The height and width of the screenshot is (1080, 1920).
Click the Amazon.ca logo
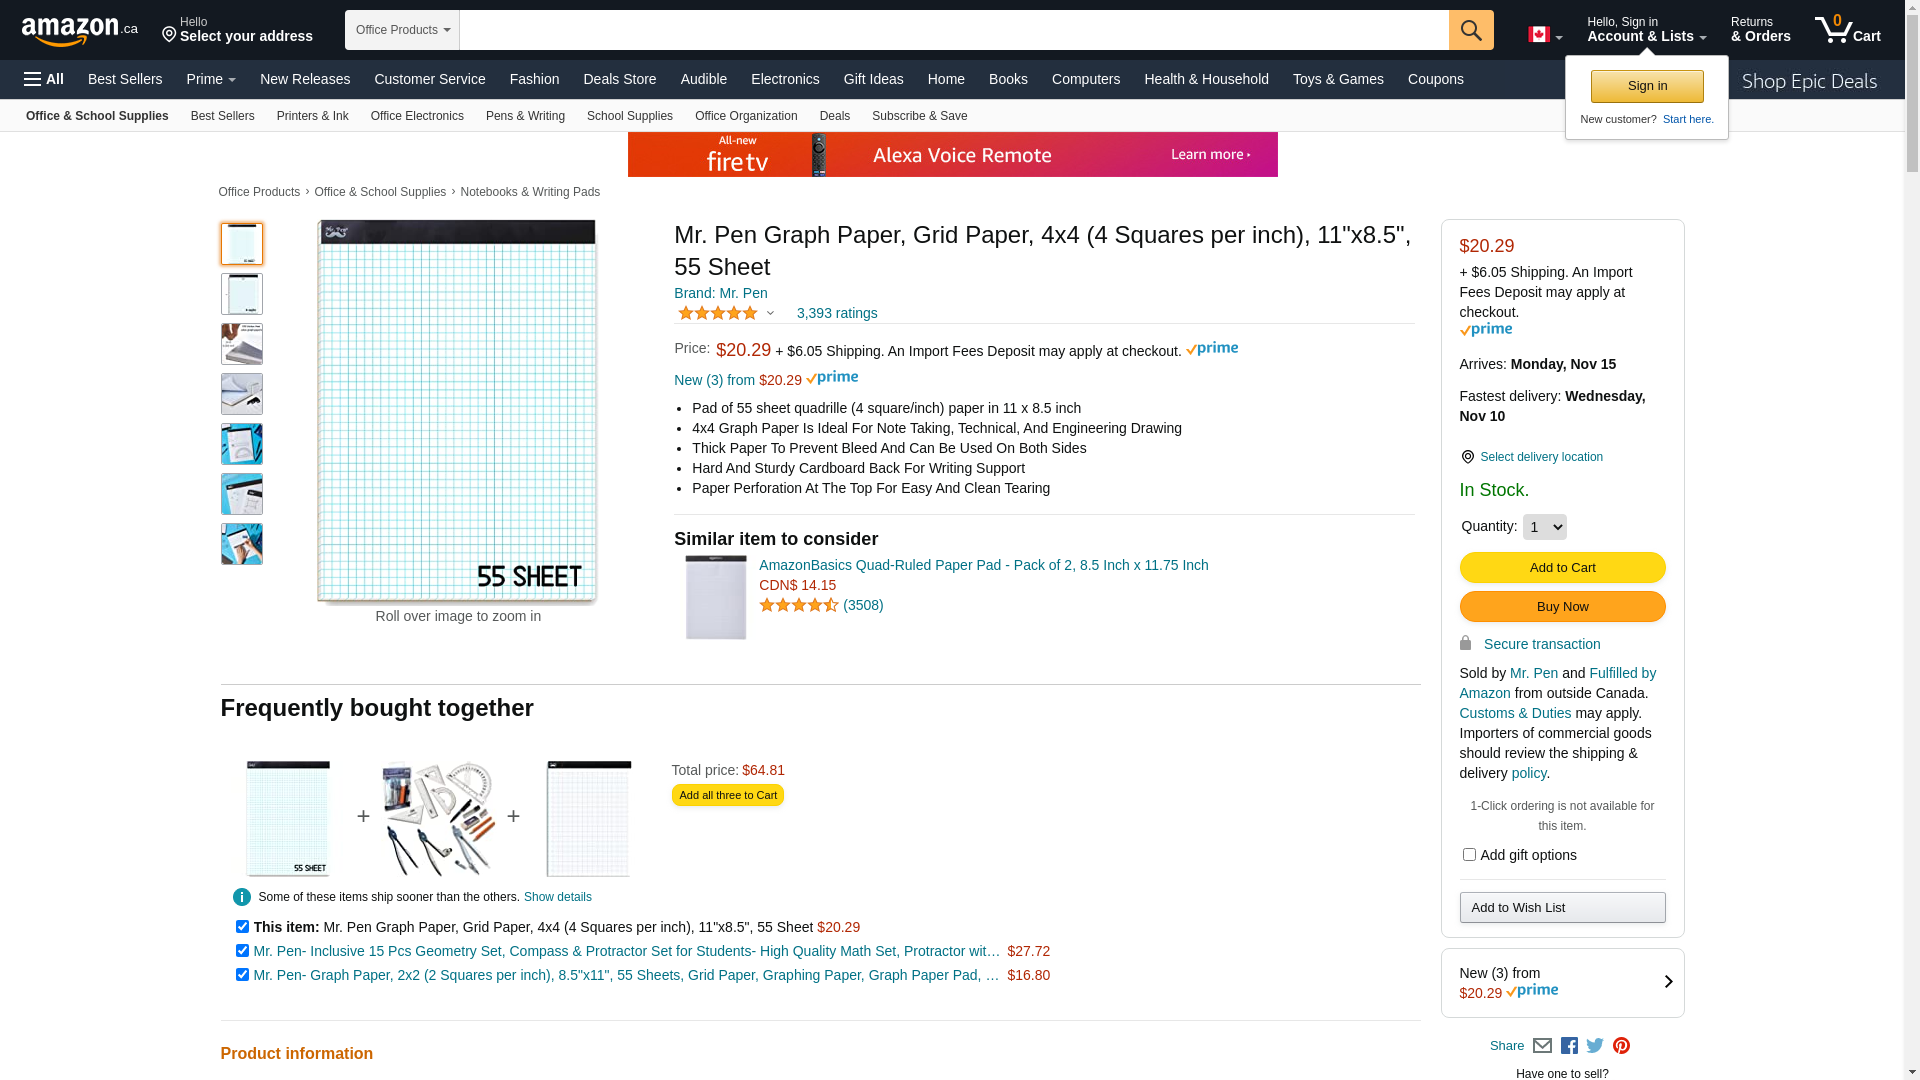tap(79, 31)
